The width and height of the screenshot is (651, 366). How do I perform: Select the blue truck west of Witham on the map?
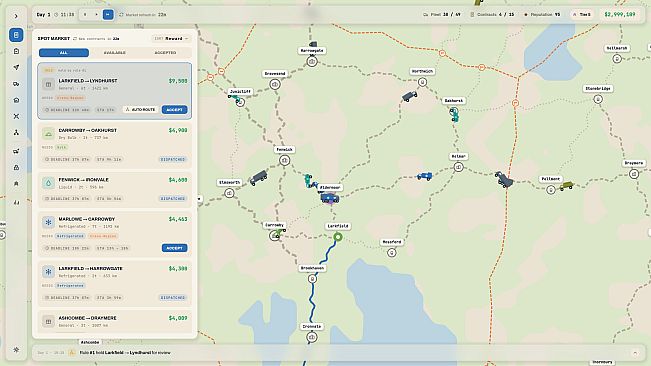pos(424,176)
